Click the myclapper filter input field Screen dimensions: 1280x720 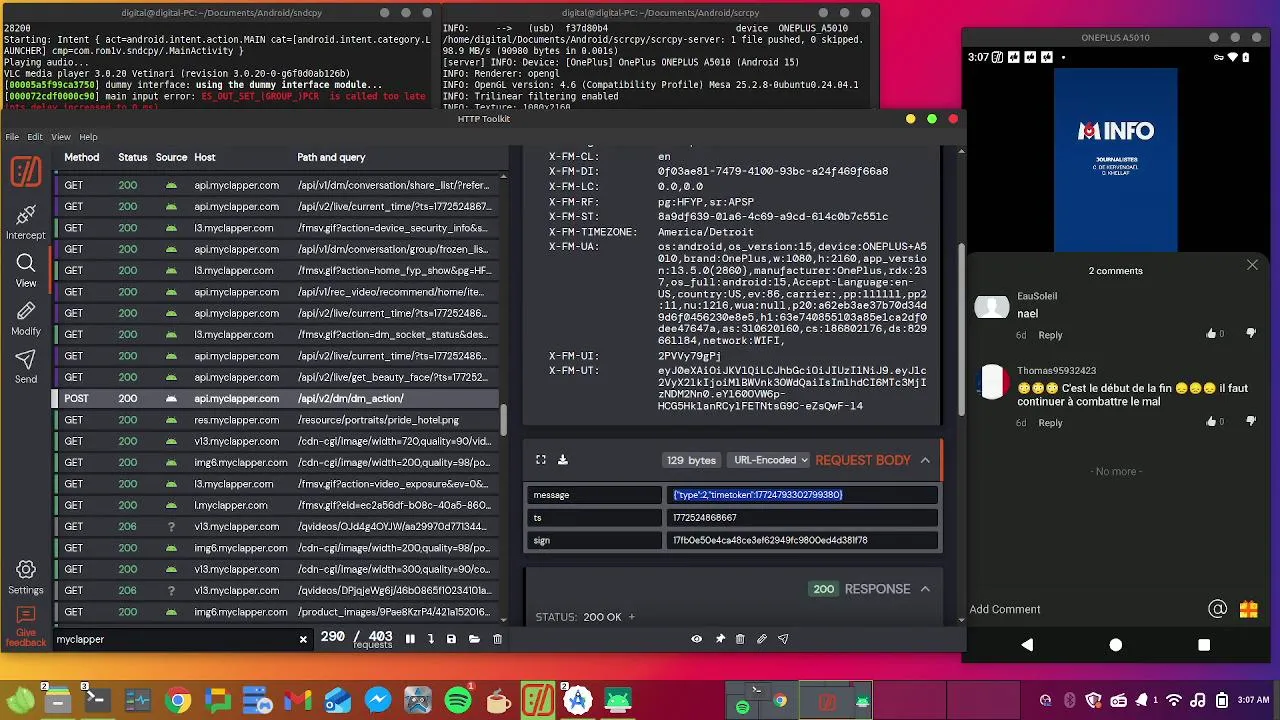[173, 639]
